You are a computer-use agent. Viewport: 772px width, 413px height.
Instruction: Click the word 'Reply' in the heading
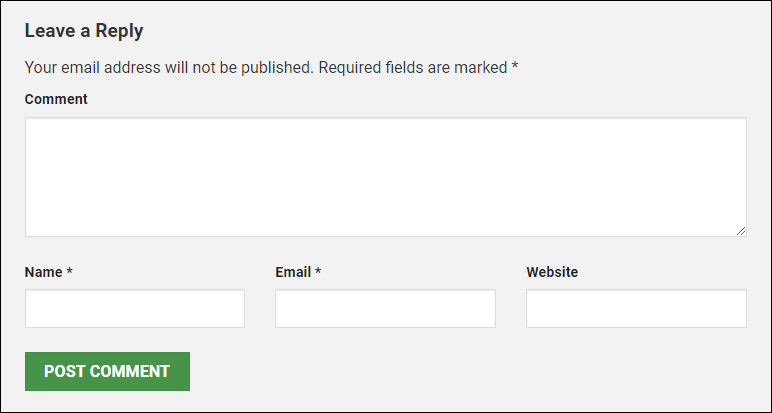click(x=119, y=31)
